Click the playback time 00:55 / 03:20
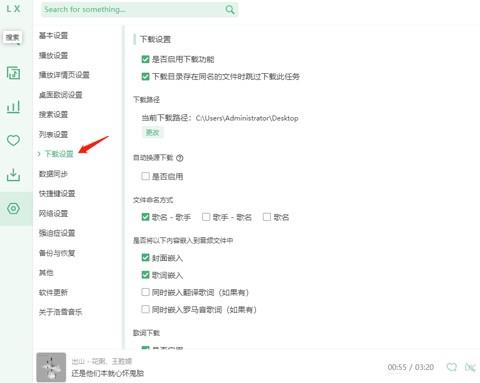 pyautogui.click(x=411, y=367)
